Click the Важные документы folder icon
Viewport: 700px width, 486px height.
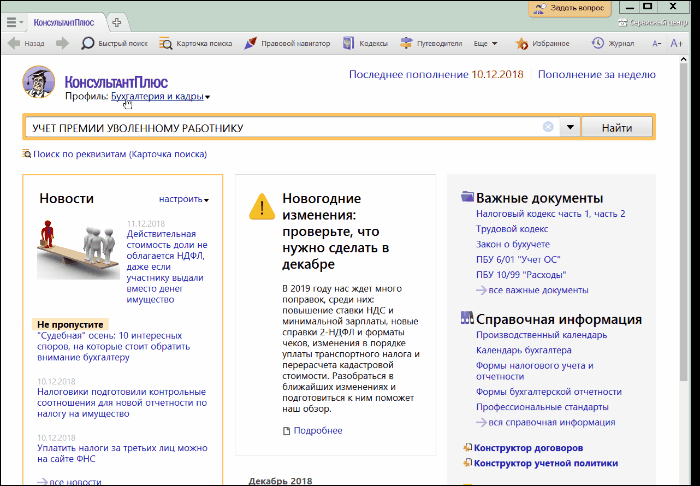467,196
